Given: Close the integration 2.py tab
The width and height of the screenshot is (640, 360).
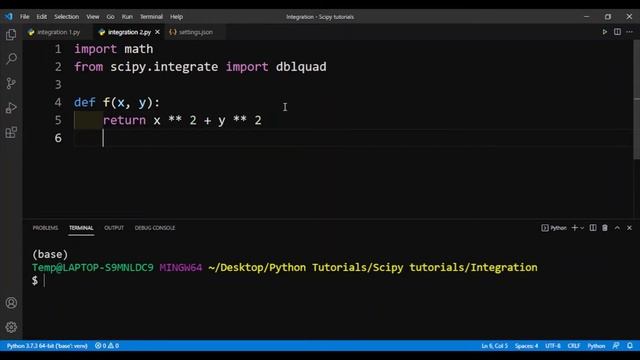Looking at the screenshot, I should click(x=158, y=32).
